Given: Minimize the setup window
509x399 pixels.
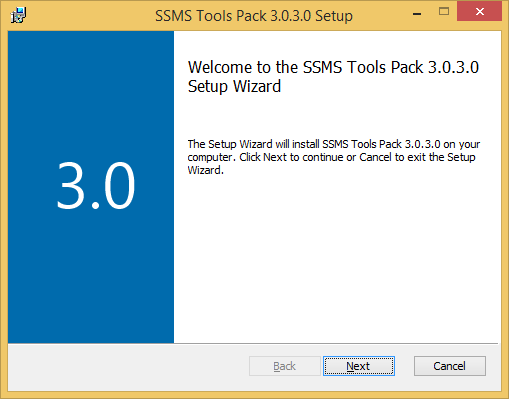Looking at the screenshot, I should pos(417,13).
